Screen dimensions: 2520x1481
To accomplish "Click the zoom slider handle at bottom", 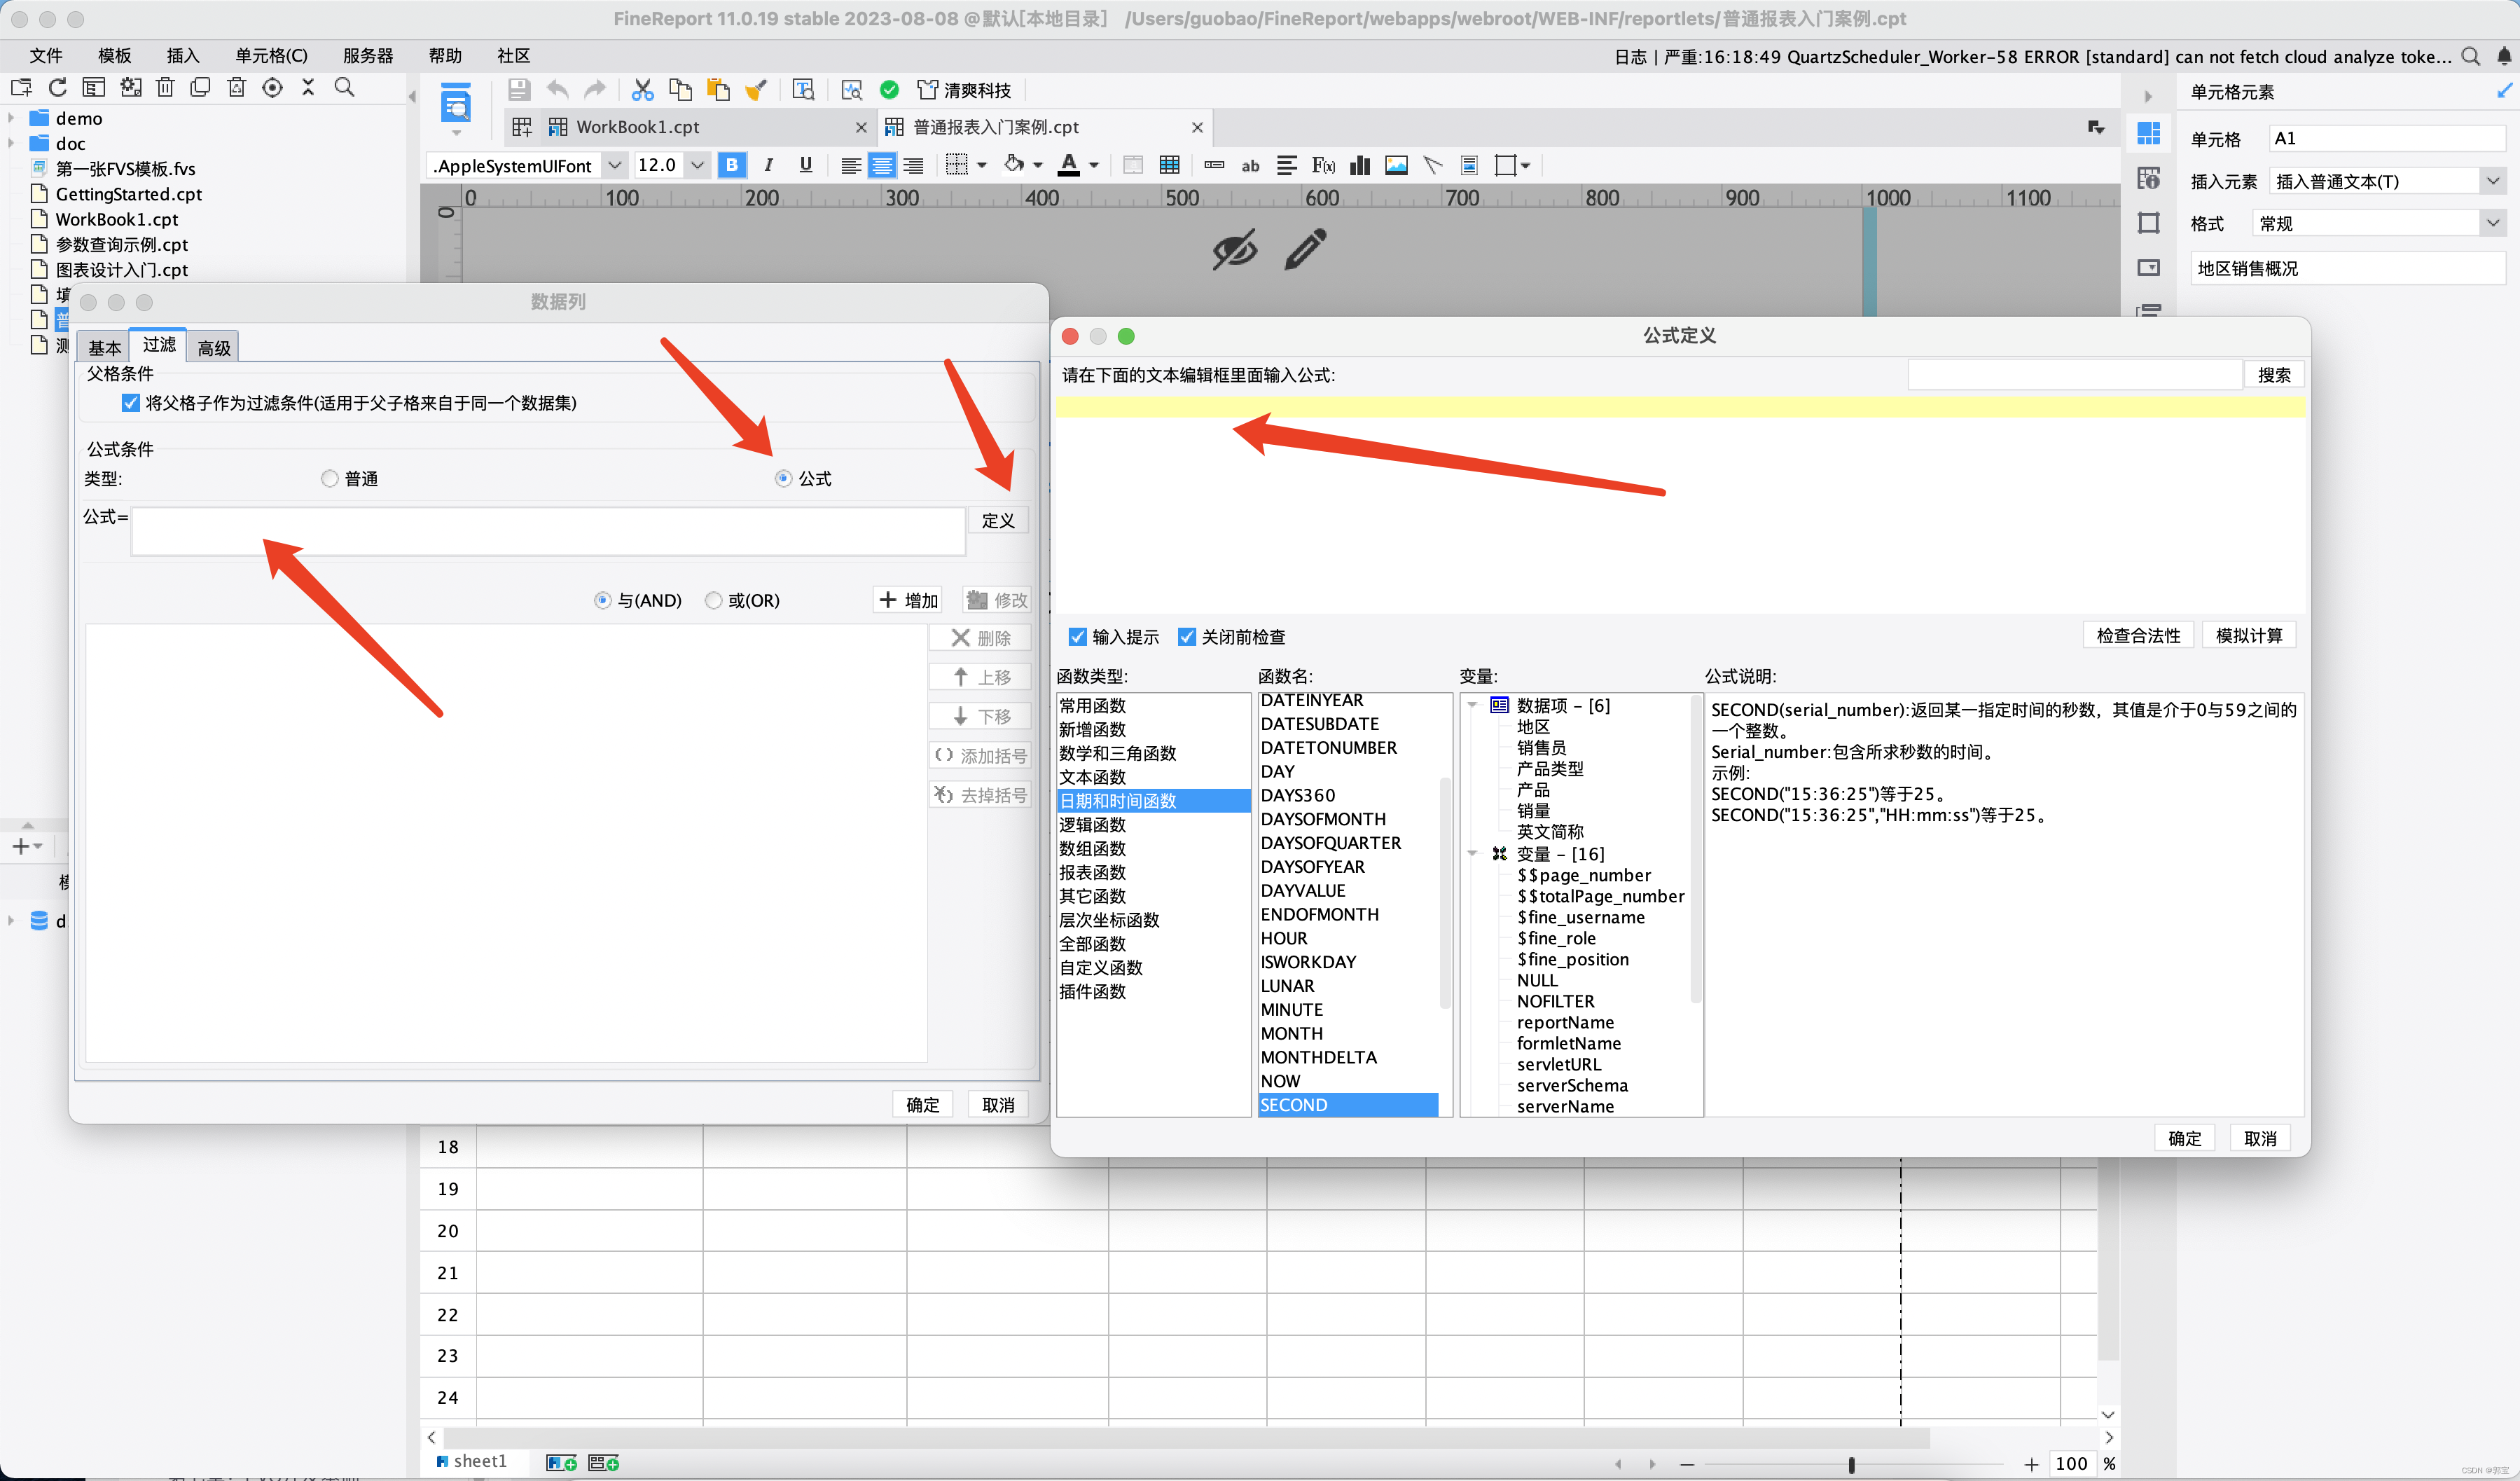I will pyautogui.click(x=1851, y=1464).
